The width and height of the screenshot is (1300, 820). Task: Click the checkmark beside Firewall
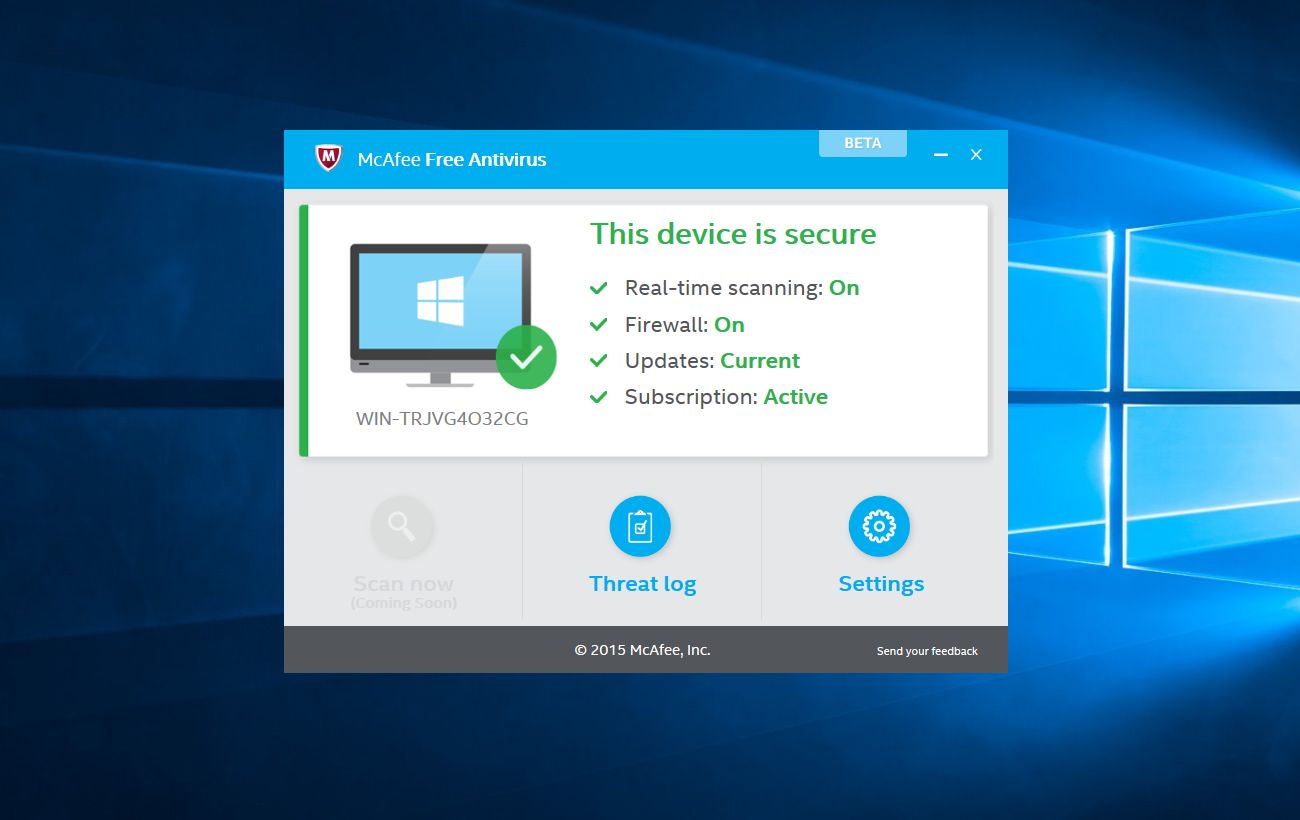[x=599, y=325]
